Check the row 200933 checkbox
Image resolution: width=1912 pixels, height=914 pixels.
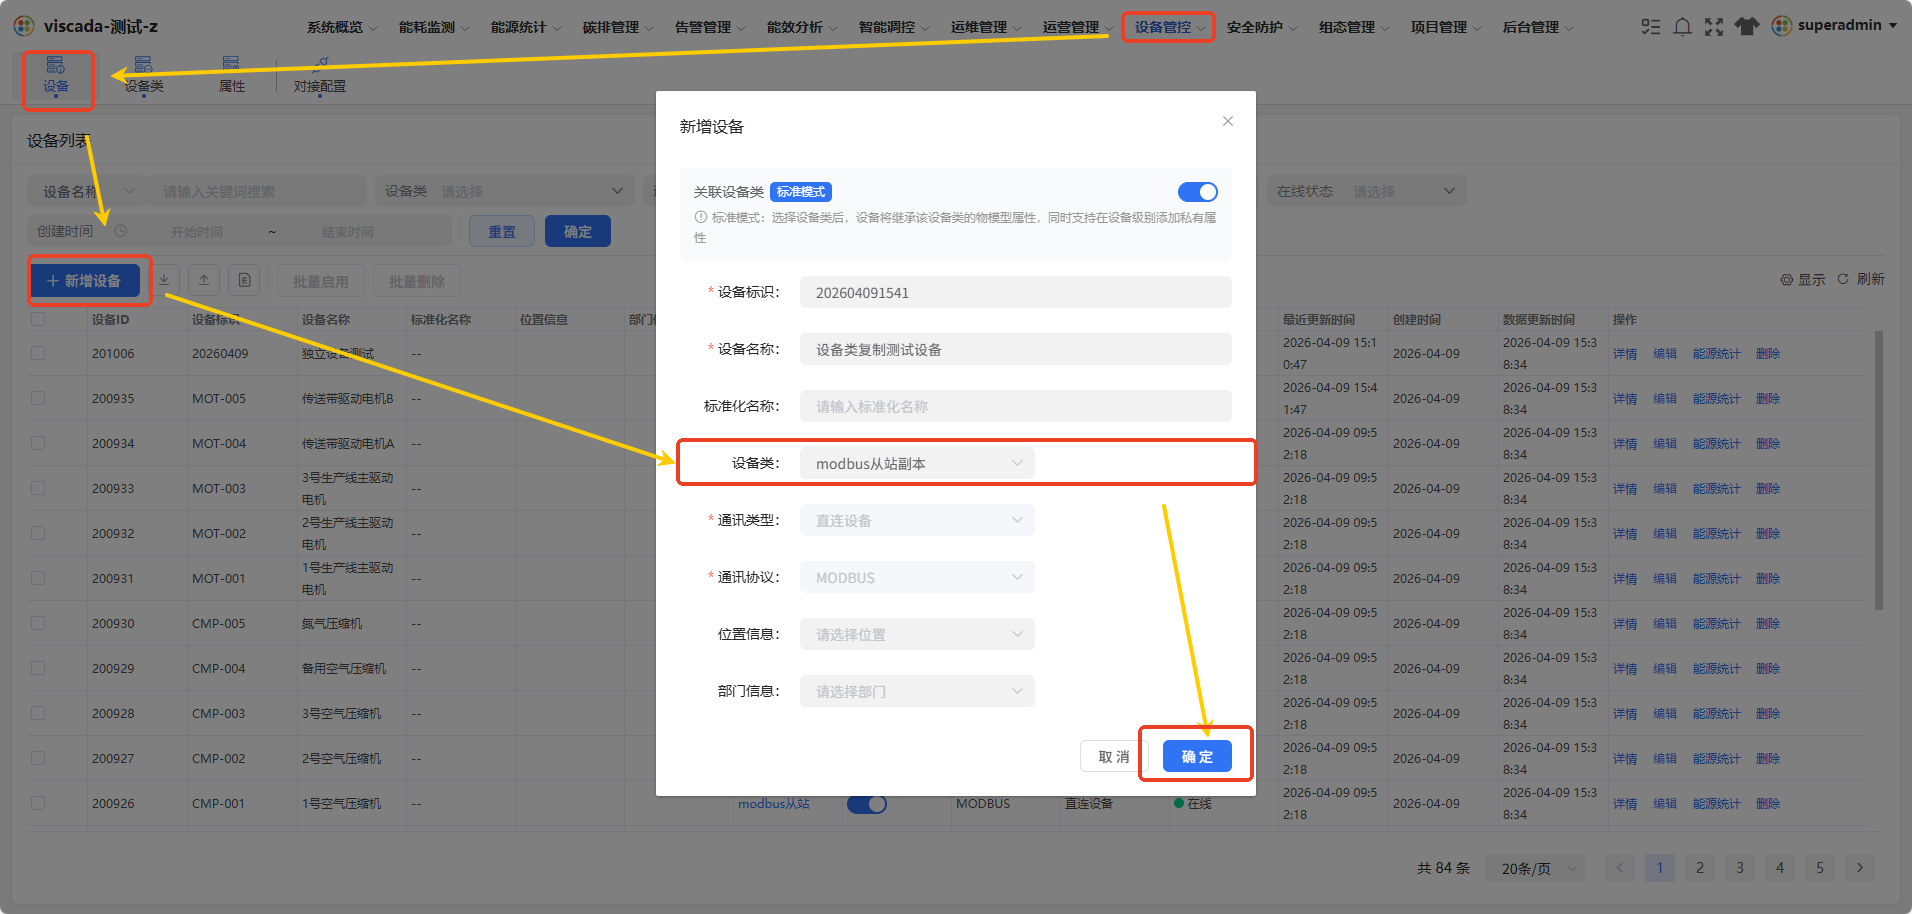38,488
